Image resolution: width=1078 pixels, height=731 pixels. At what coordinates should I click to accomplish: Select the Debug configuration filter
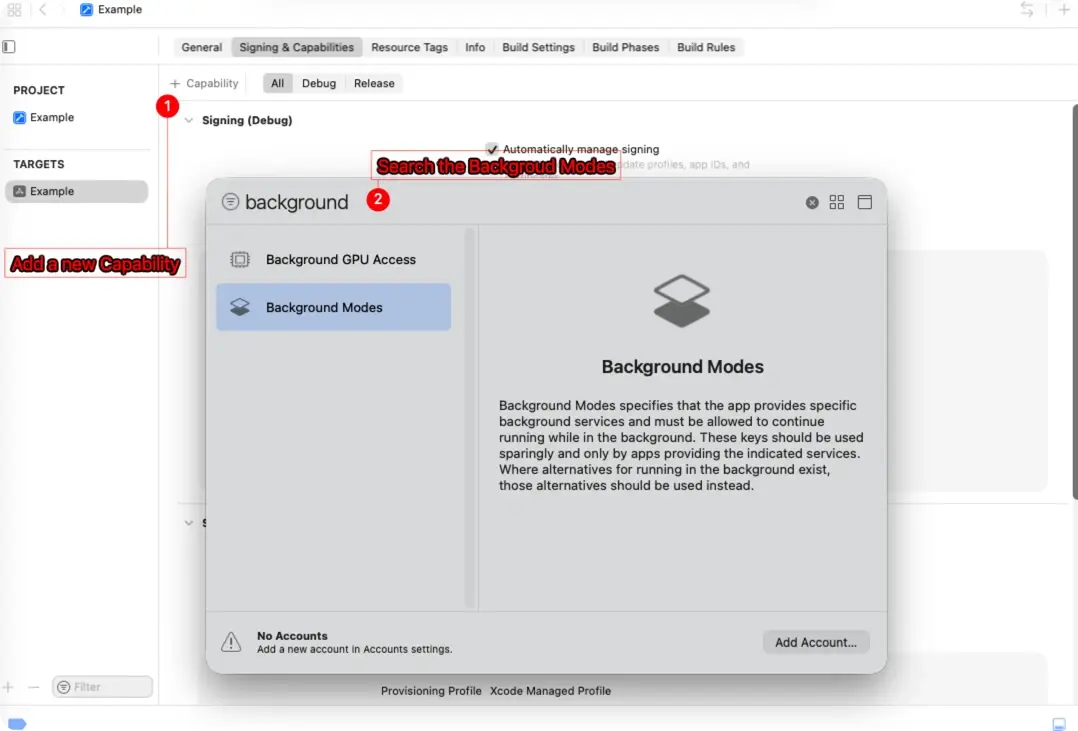click(x=319, y=83)
